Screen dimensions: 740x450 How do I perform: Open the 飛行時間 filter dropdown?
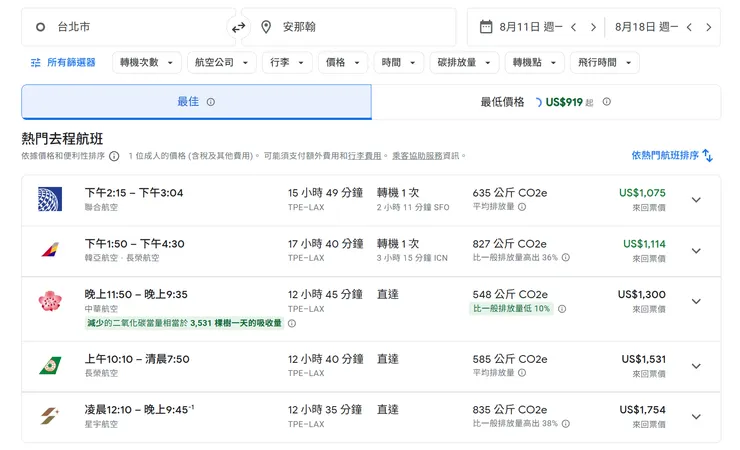pyautogui.click(x=605, y=63)
